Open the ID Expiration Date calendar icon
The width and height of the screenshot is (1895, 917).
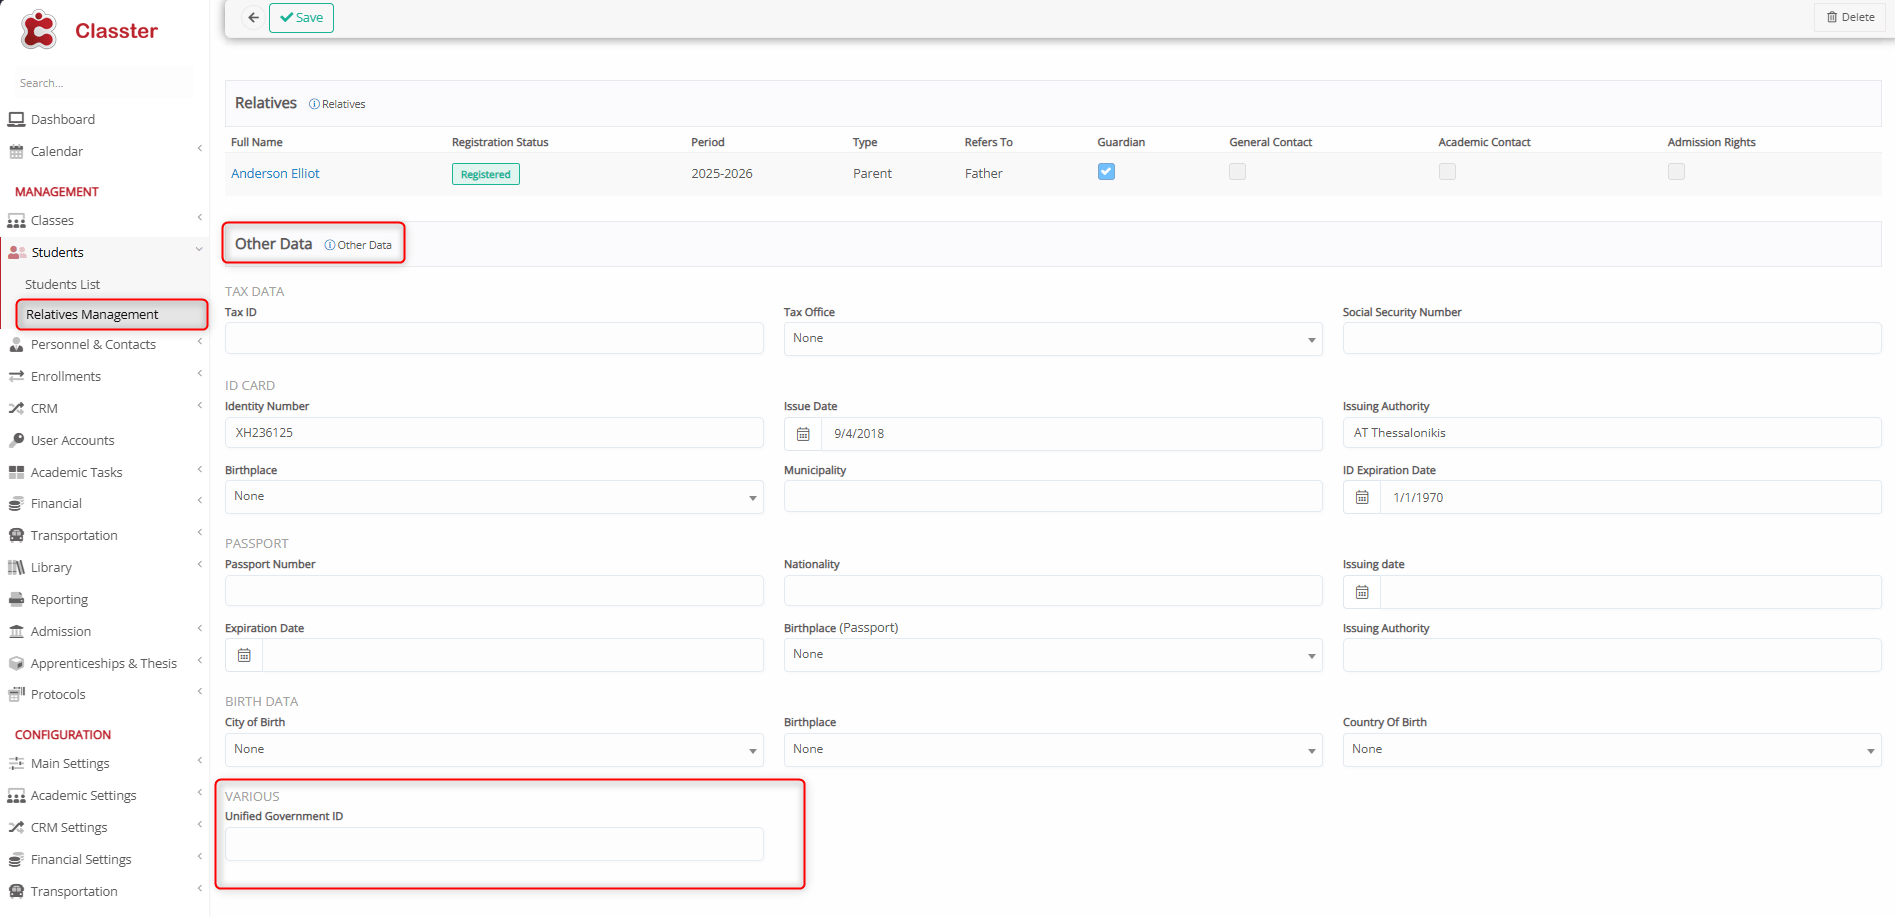1362,497
